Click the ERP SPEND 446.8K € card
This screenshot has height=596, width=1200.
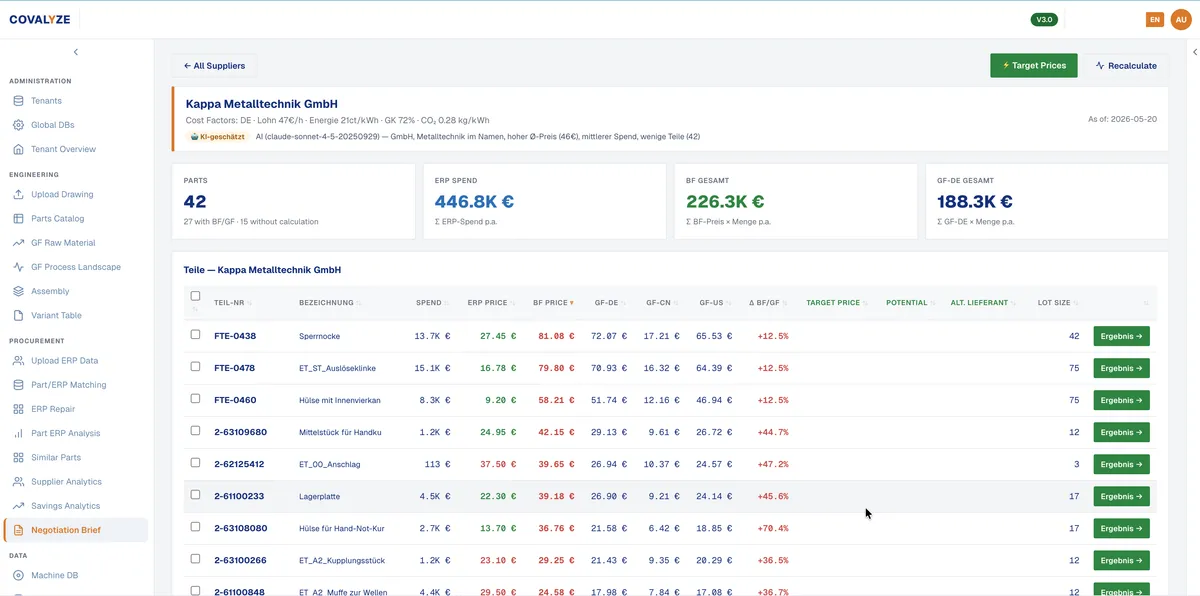point(544,202)
